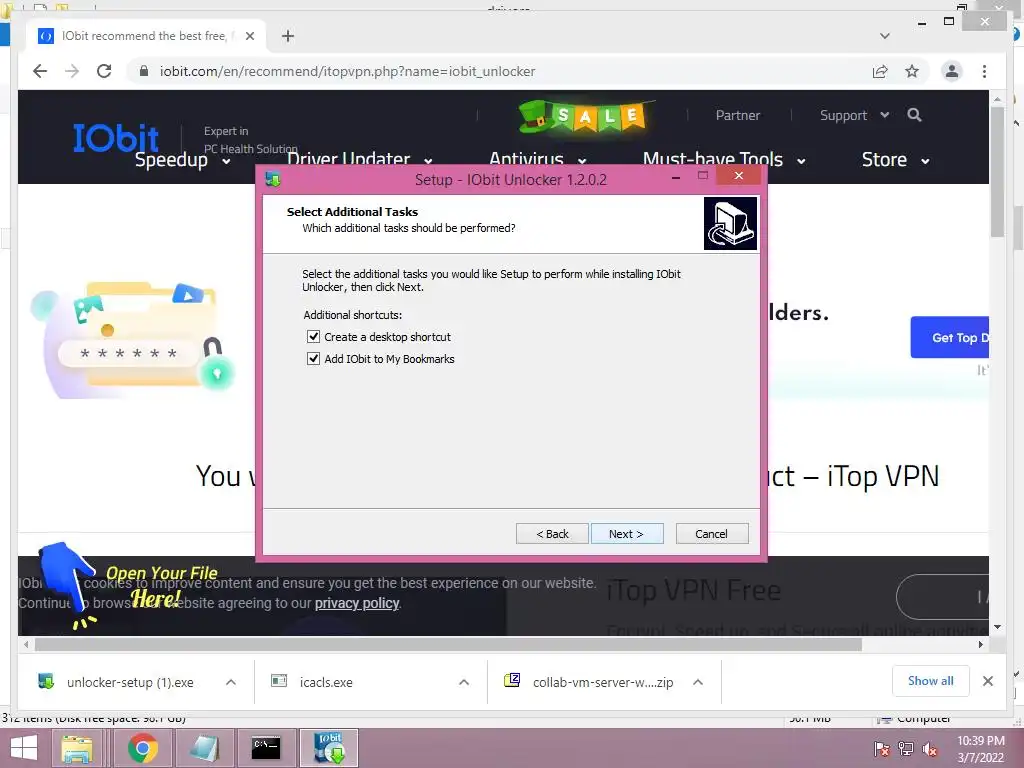Viewport: 1024px width, 768px height.
Task: Click the Action Center flag icon
Action: pos(881,749)
